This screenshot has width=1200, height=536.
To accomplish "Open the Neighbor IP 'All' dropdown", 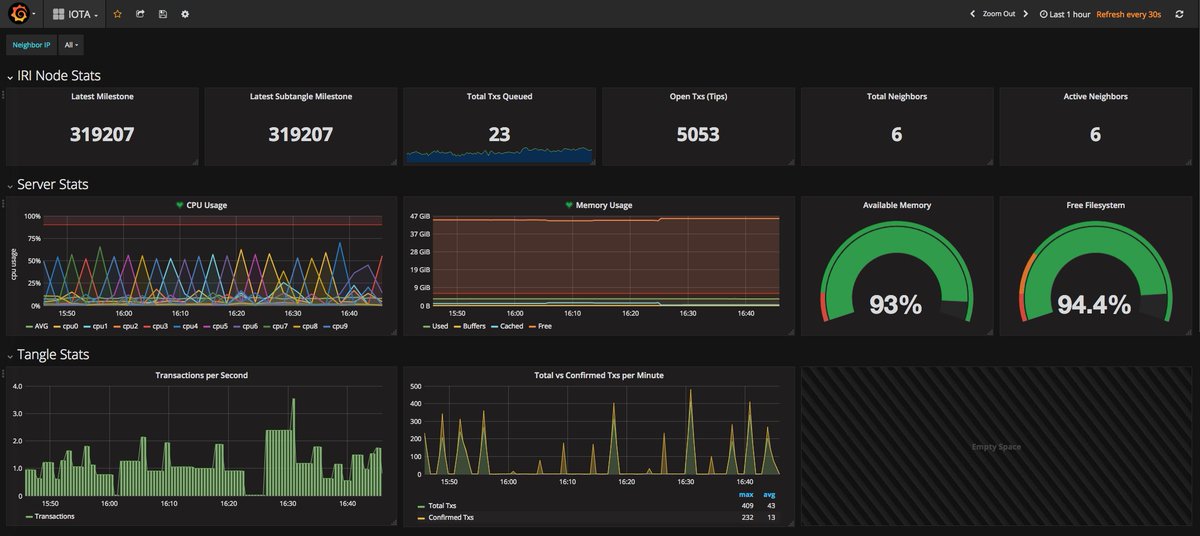I will click(71, 45).
